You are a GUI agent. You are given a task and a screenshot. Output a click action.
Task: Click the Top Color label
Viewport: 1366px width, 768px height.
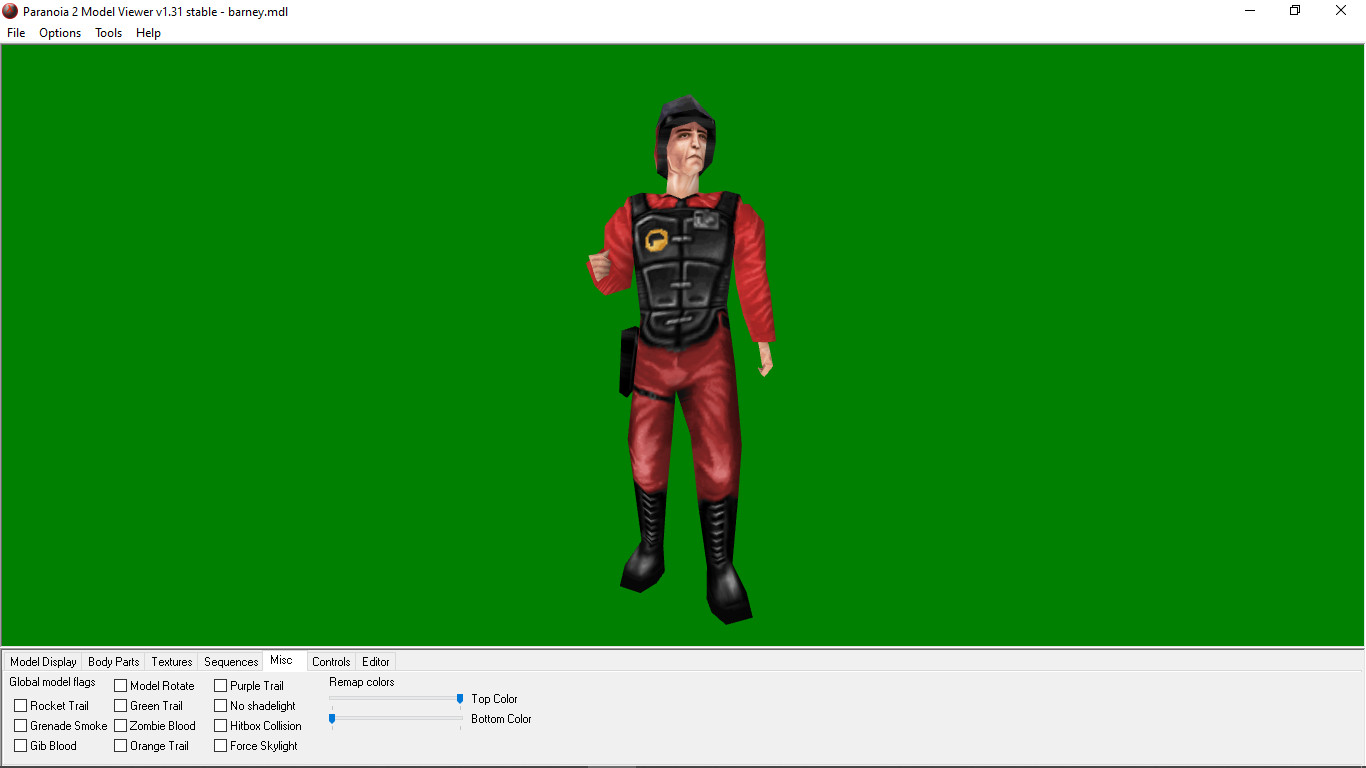(494, 699)
